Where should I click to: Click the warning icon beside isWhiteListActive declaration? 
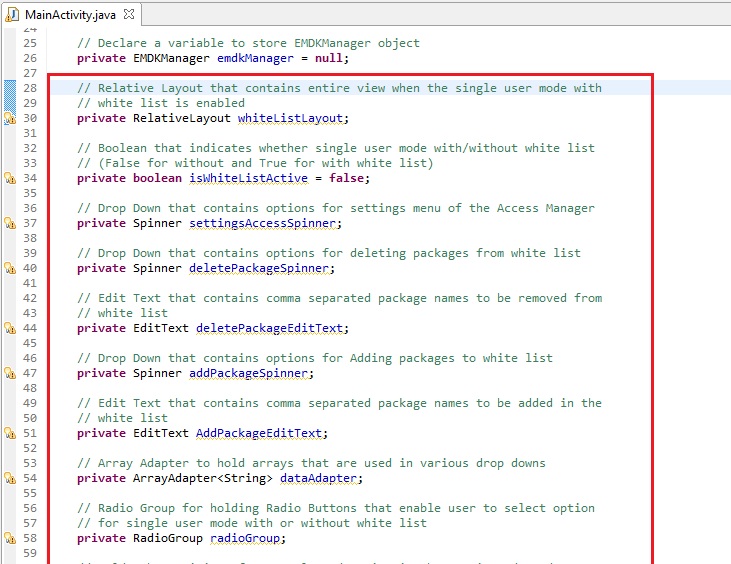click(10, 178)
